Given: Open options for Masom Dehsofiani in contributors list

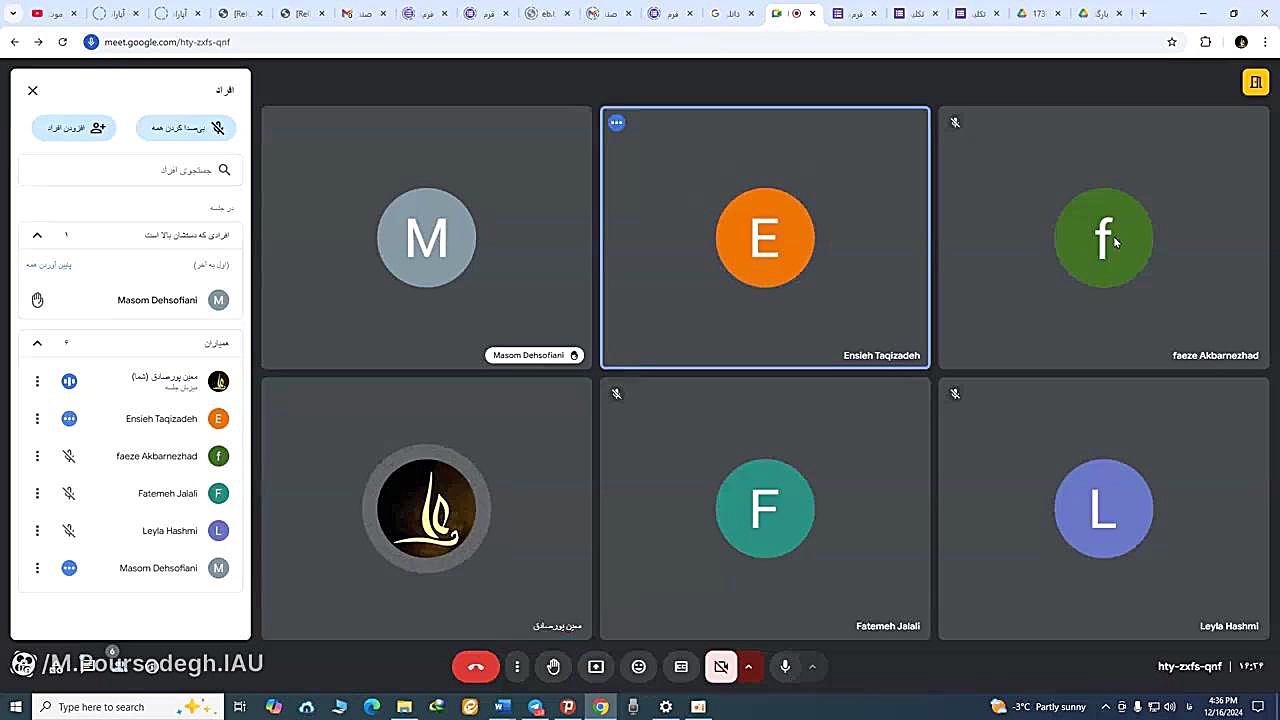Looking at the screenshot, I should click(37, 568).
